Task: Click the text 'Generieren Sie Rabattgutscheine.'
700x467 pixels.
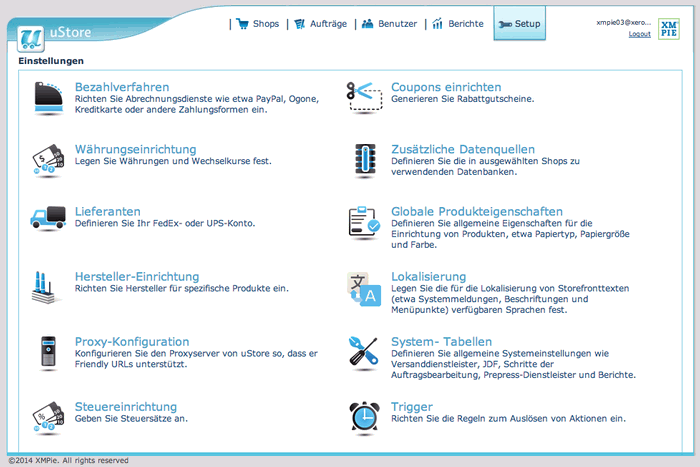Action: 462,99
